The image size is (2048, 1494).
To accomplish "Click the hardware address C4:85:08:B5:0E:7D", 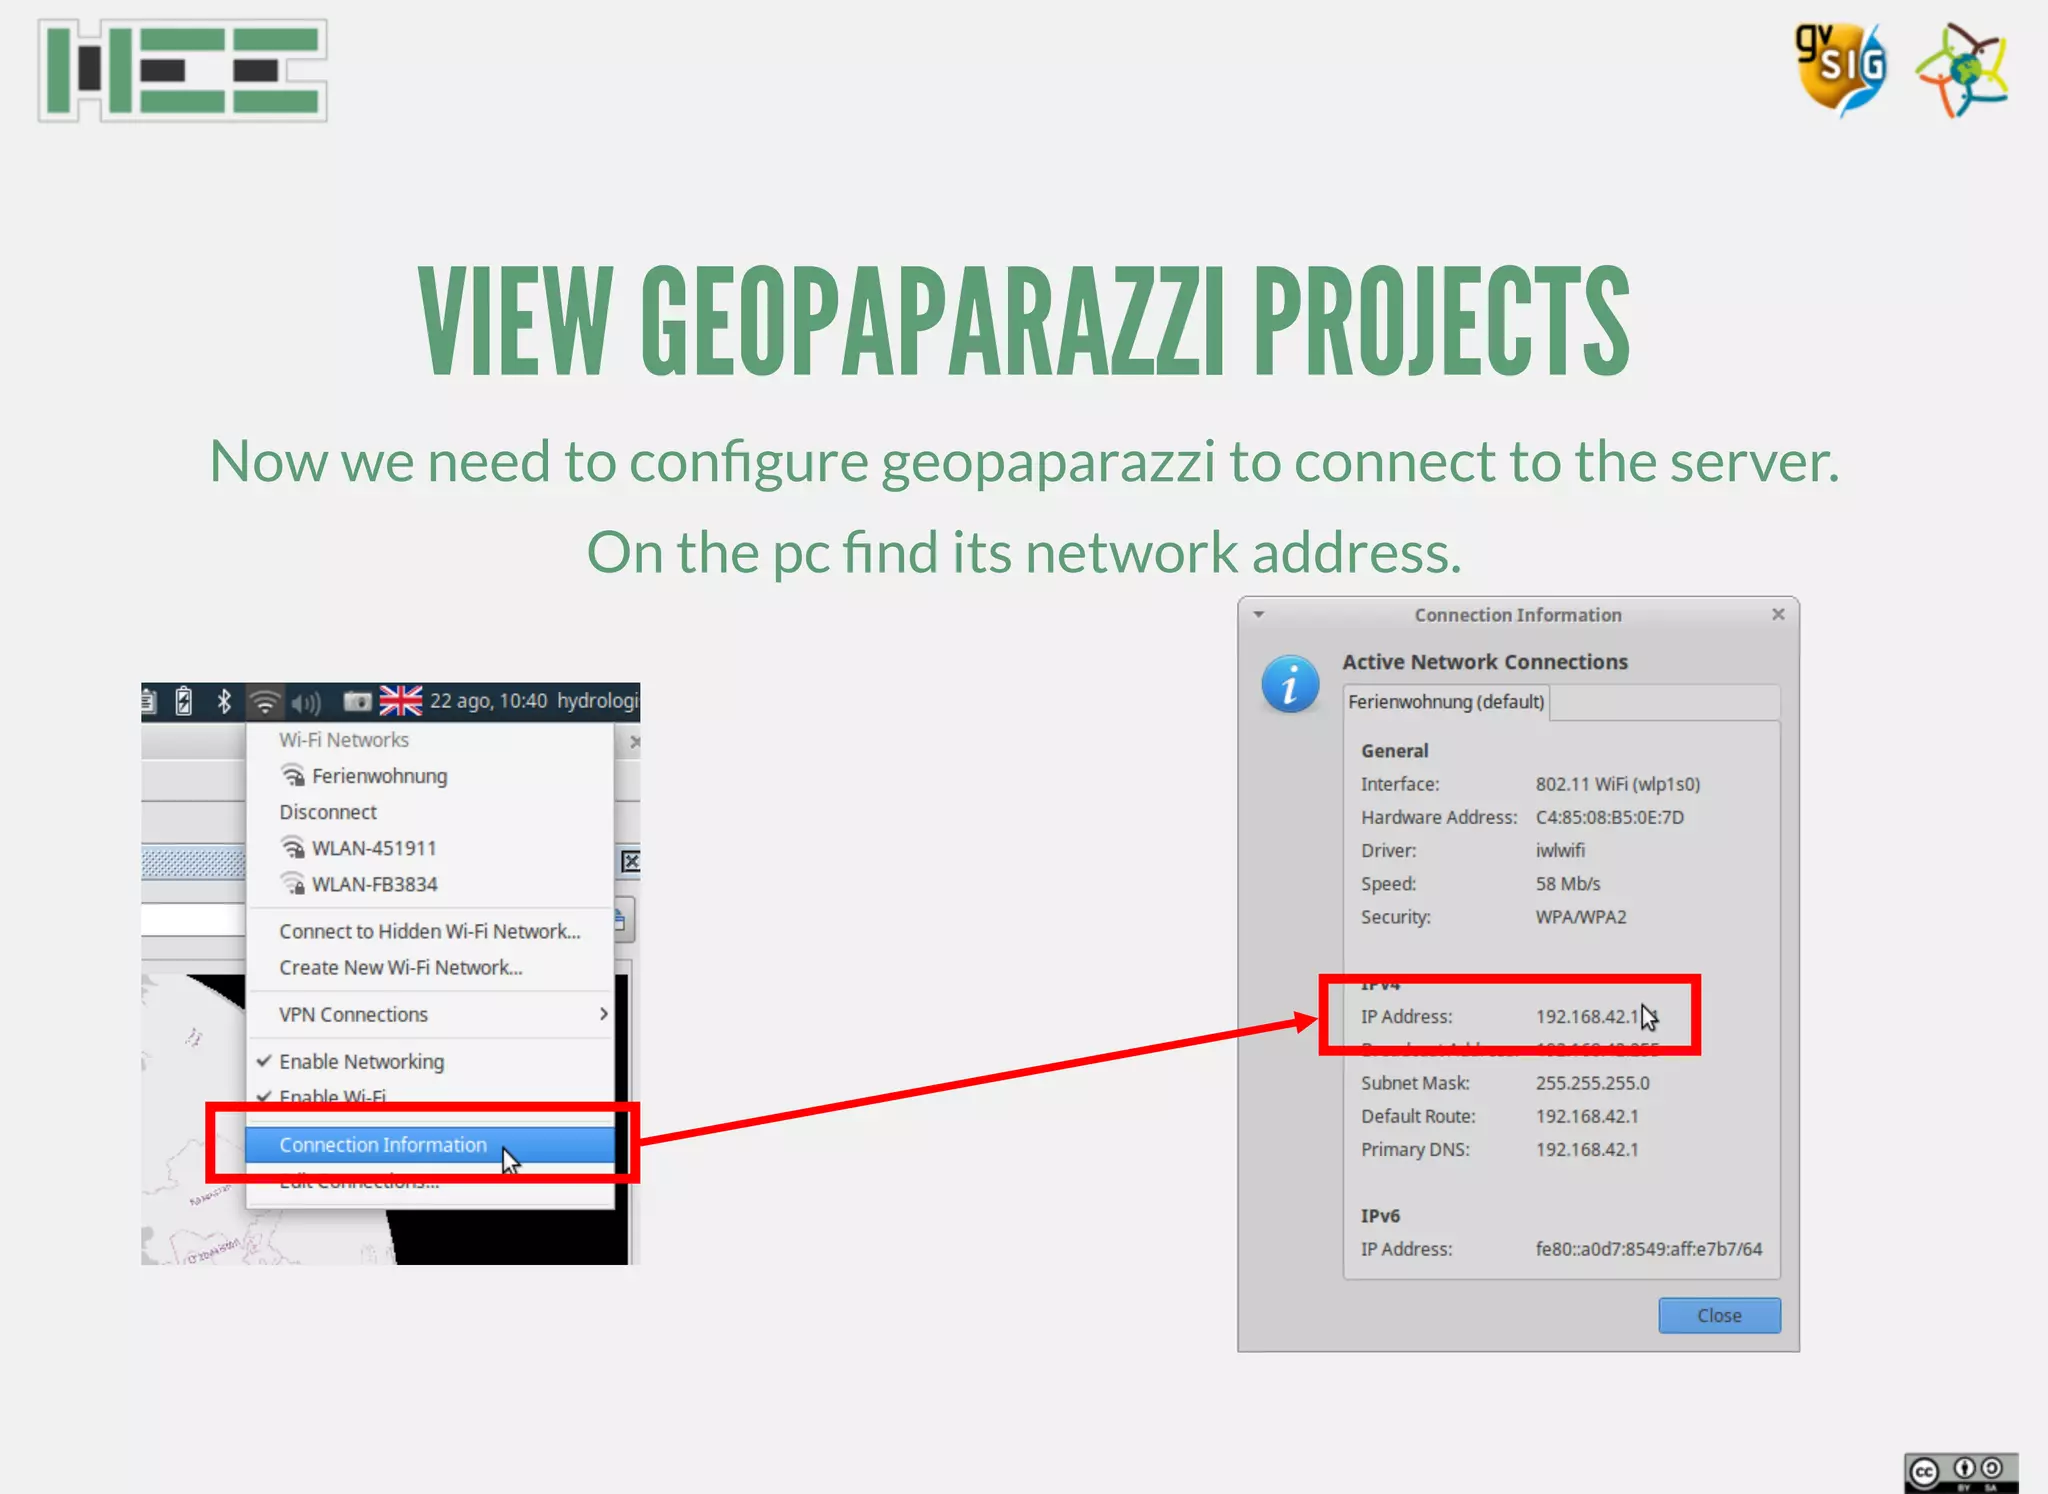I will click(x=1610, y=817).
